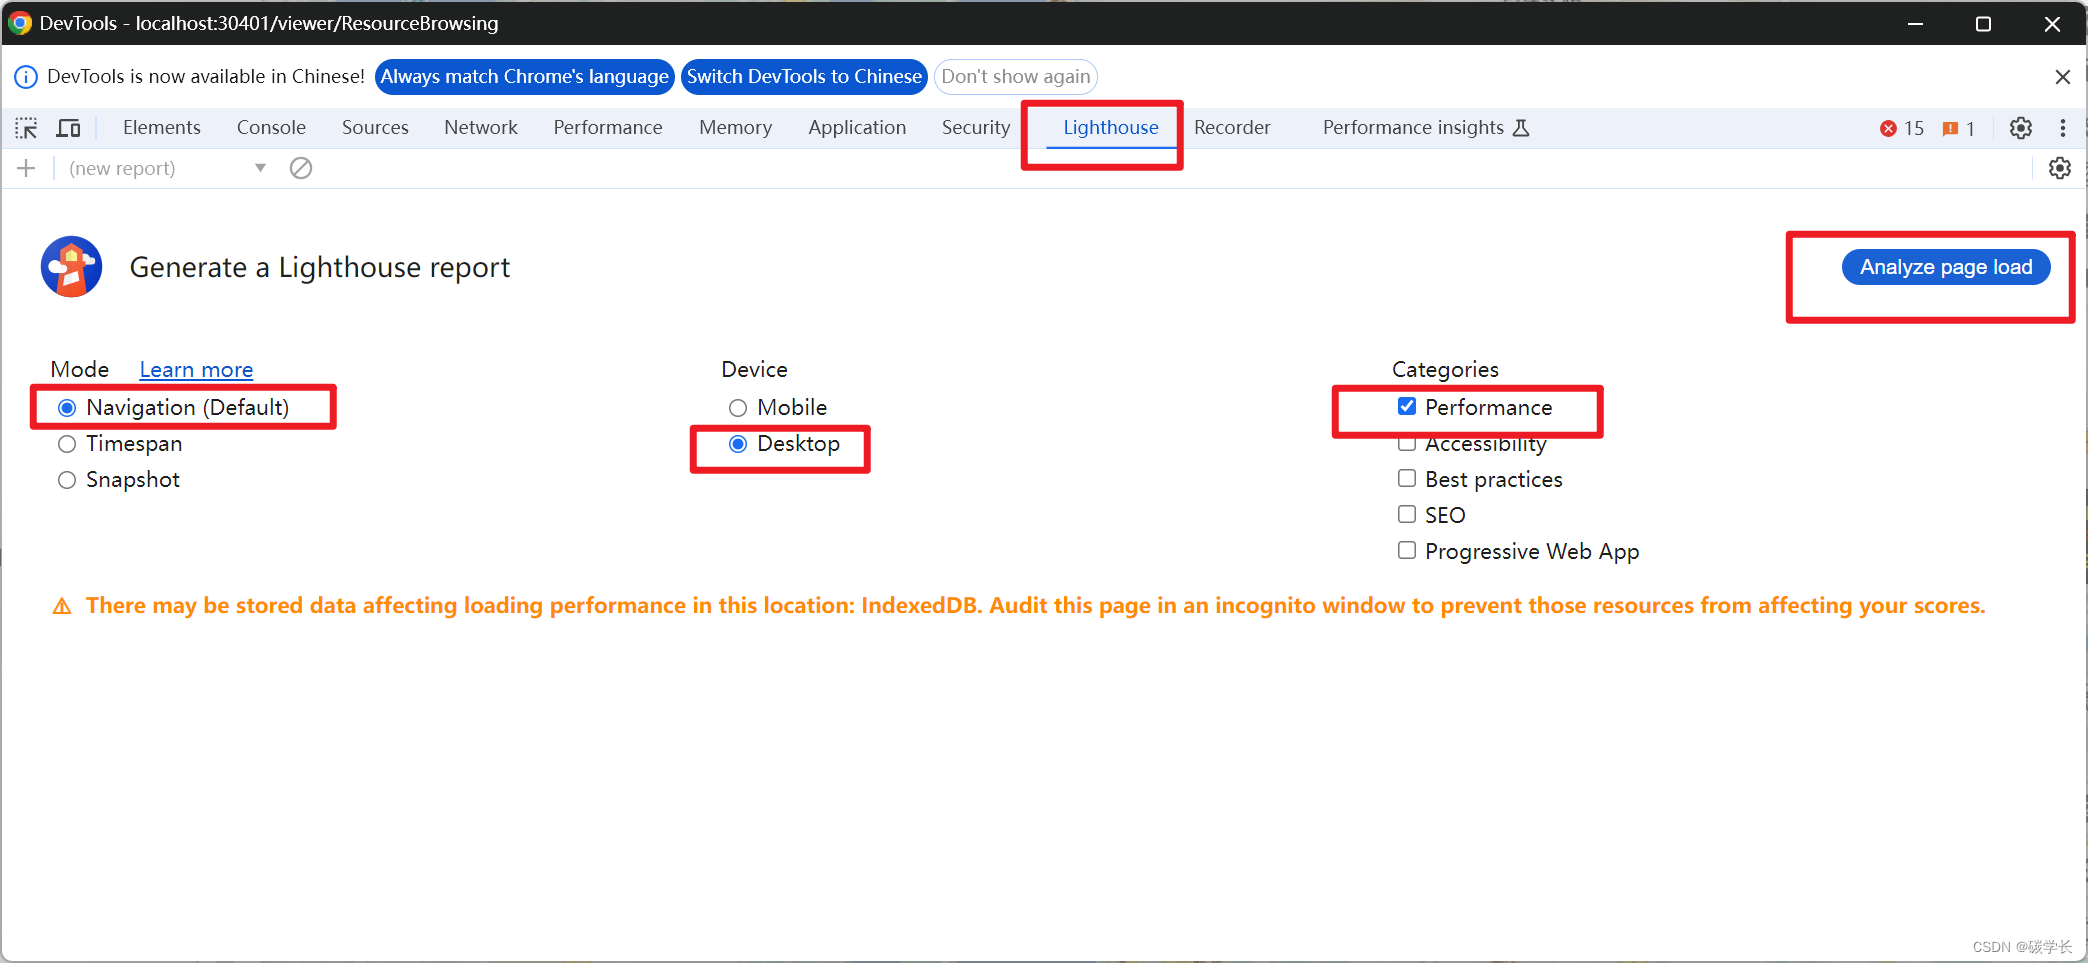
Task: Uncheck the Performance category
Action: [x=1407, y=406]
